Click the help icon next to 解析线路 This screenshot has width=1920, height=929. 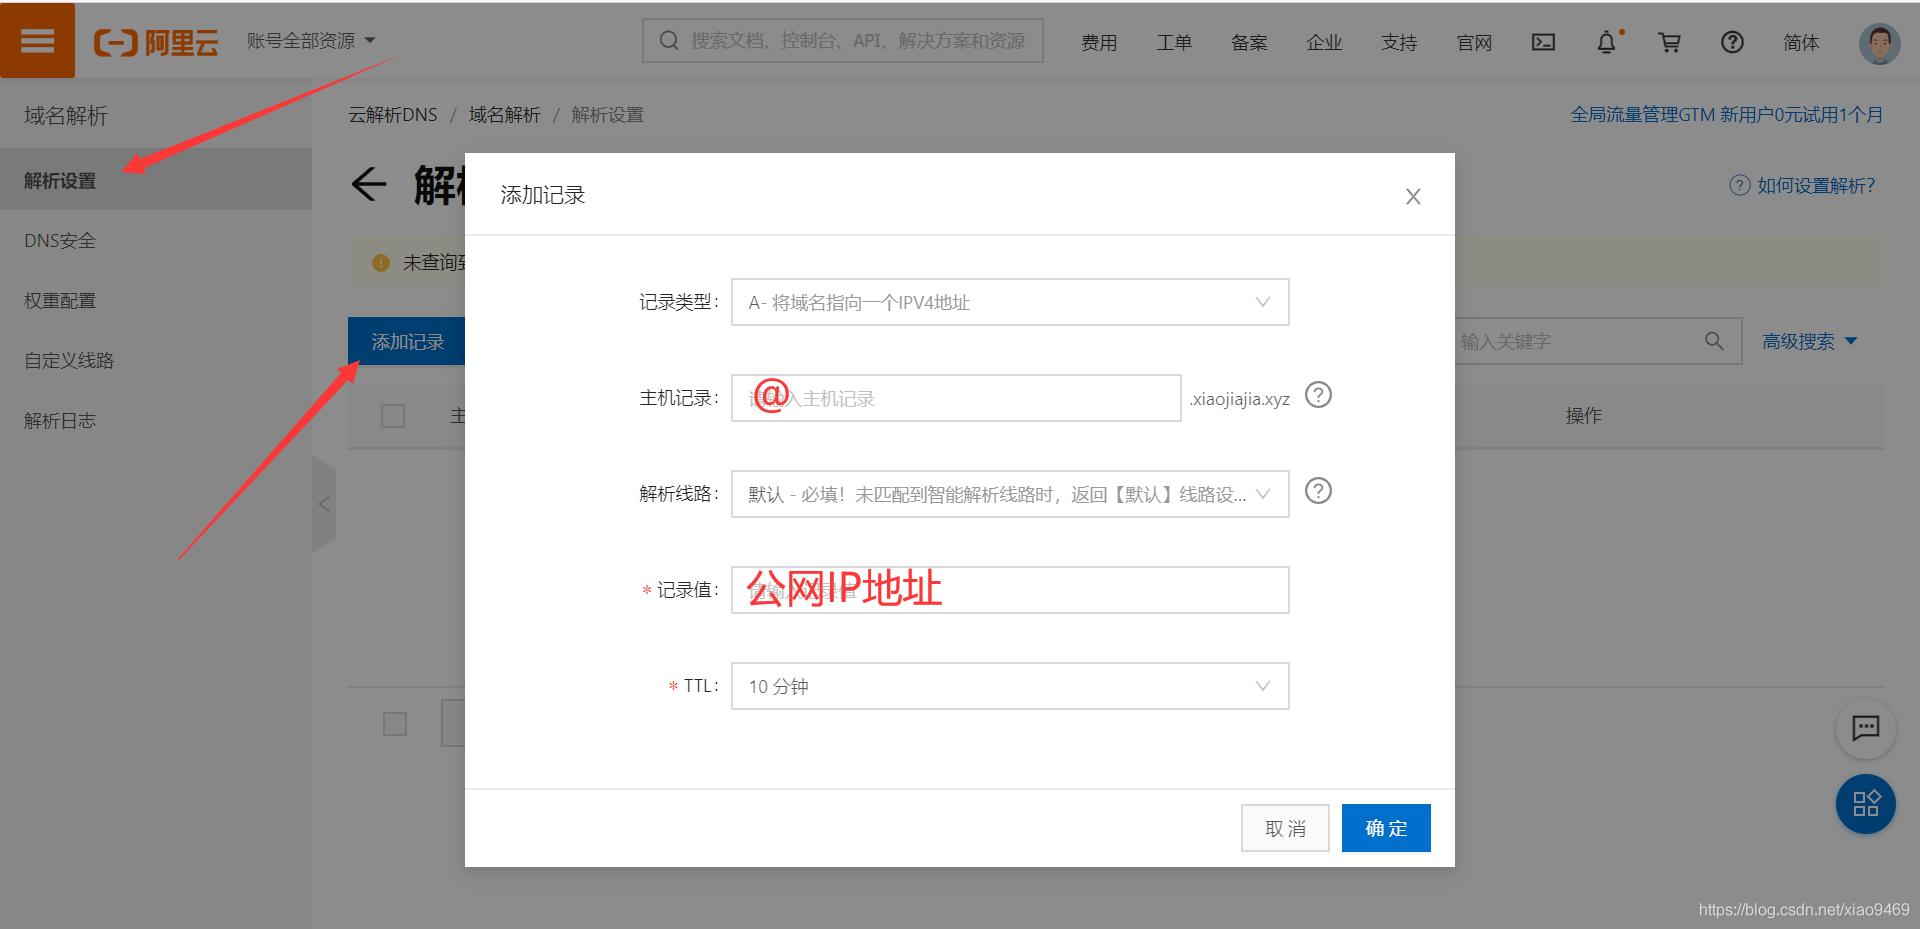click(x=1318, y=491)
